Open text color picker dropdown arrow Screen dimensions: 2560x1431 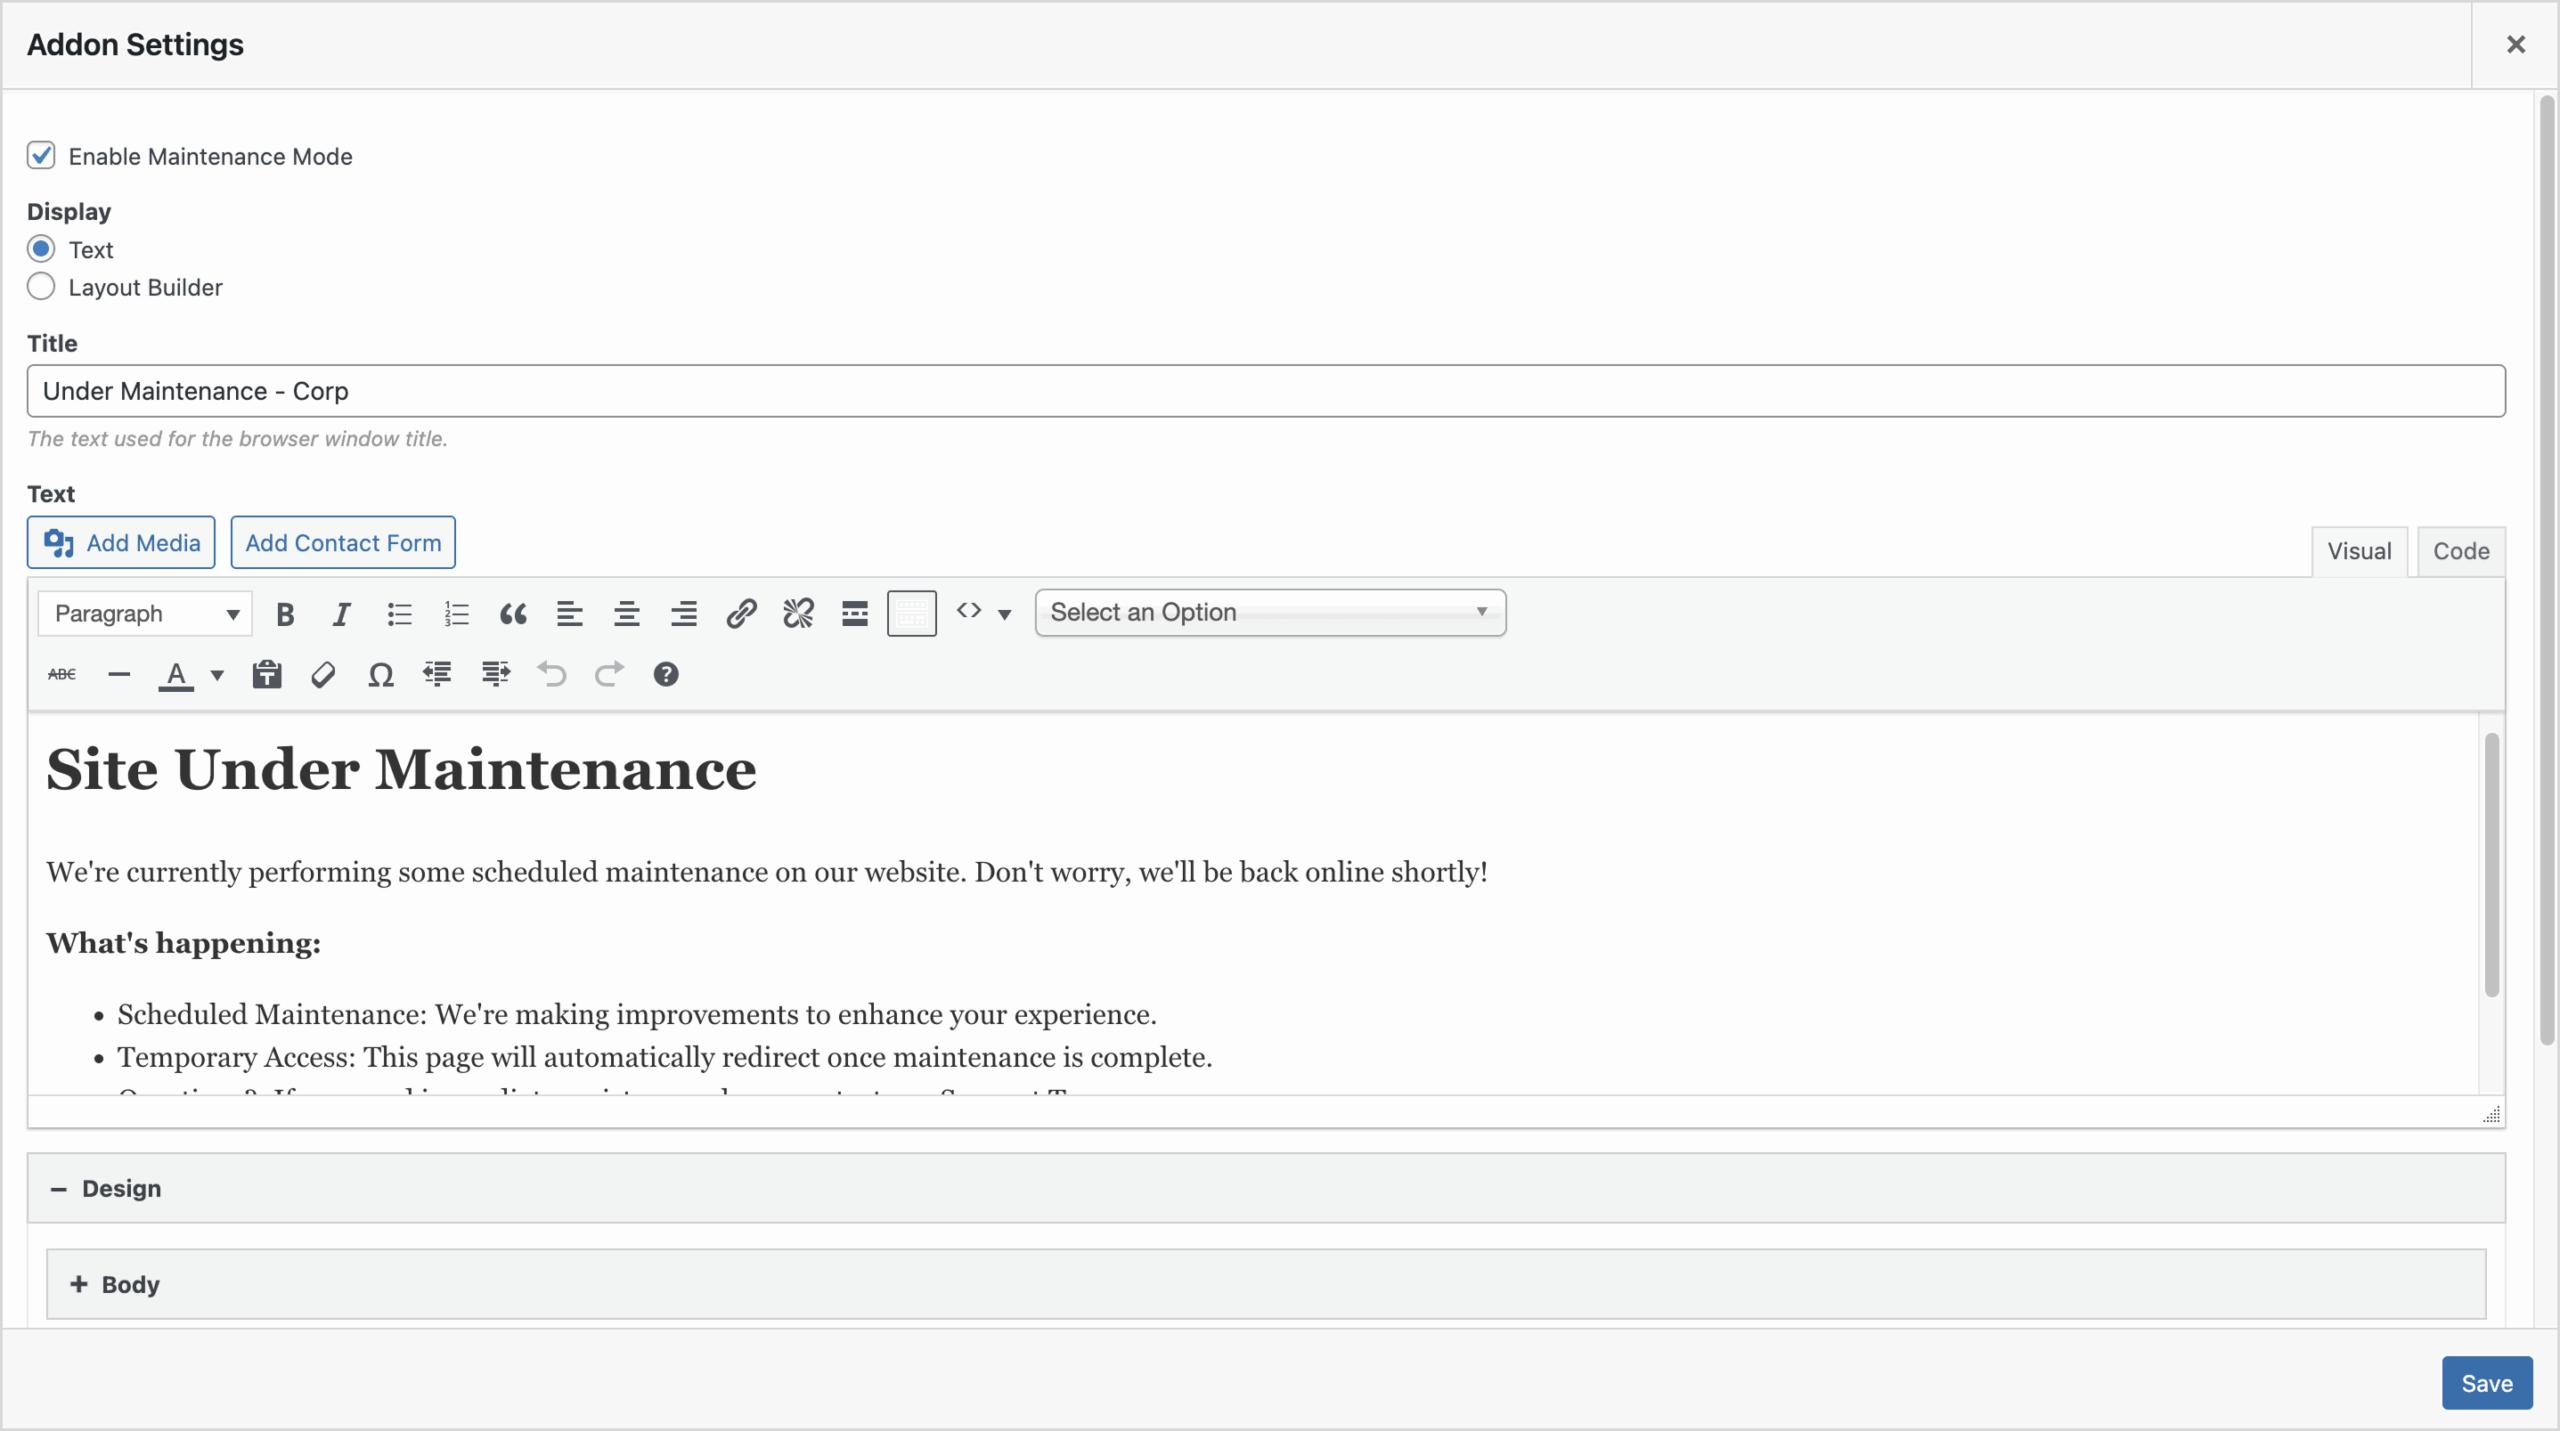tap(217, 676)
